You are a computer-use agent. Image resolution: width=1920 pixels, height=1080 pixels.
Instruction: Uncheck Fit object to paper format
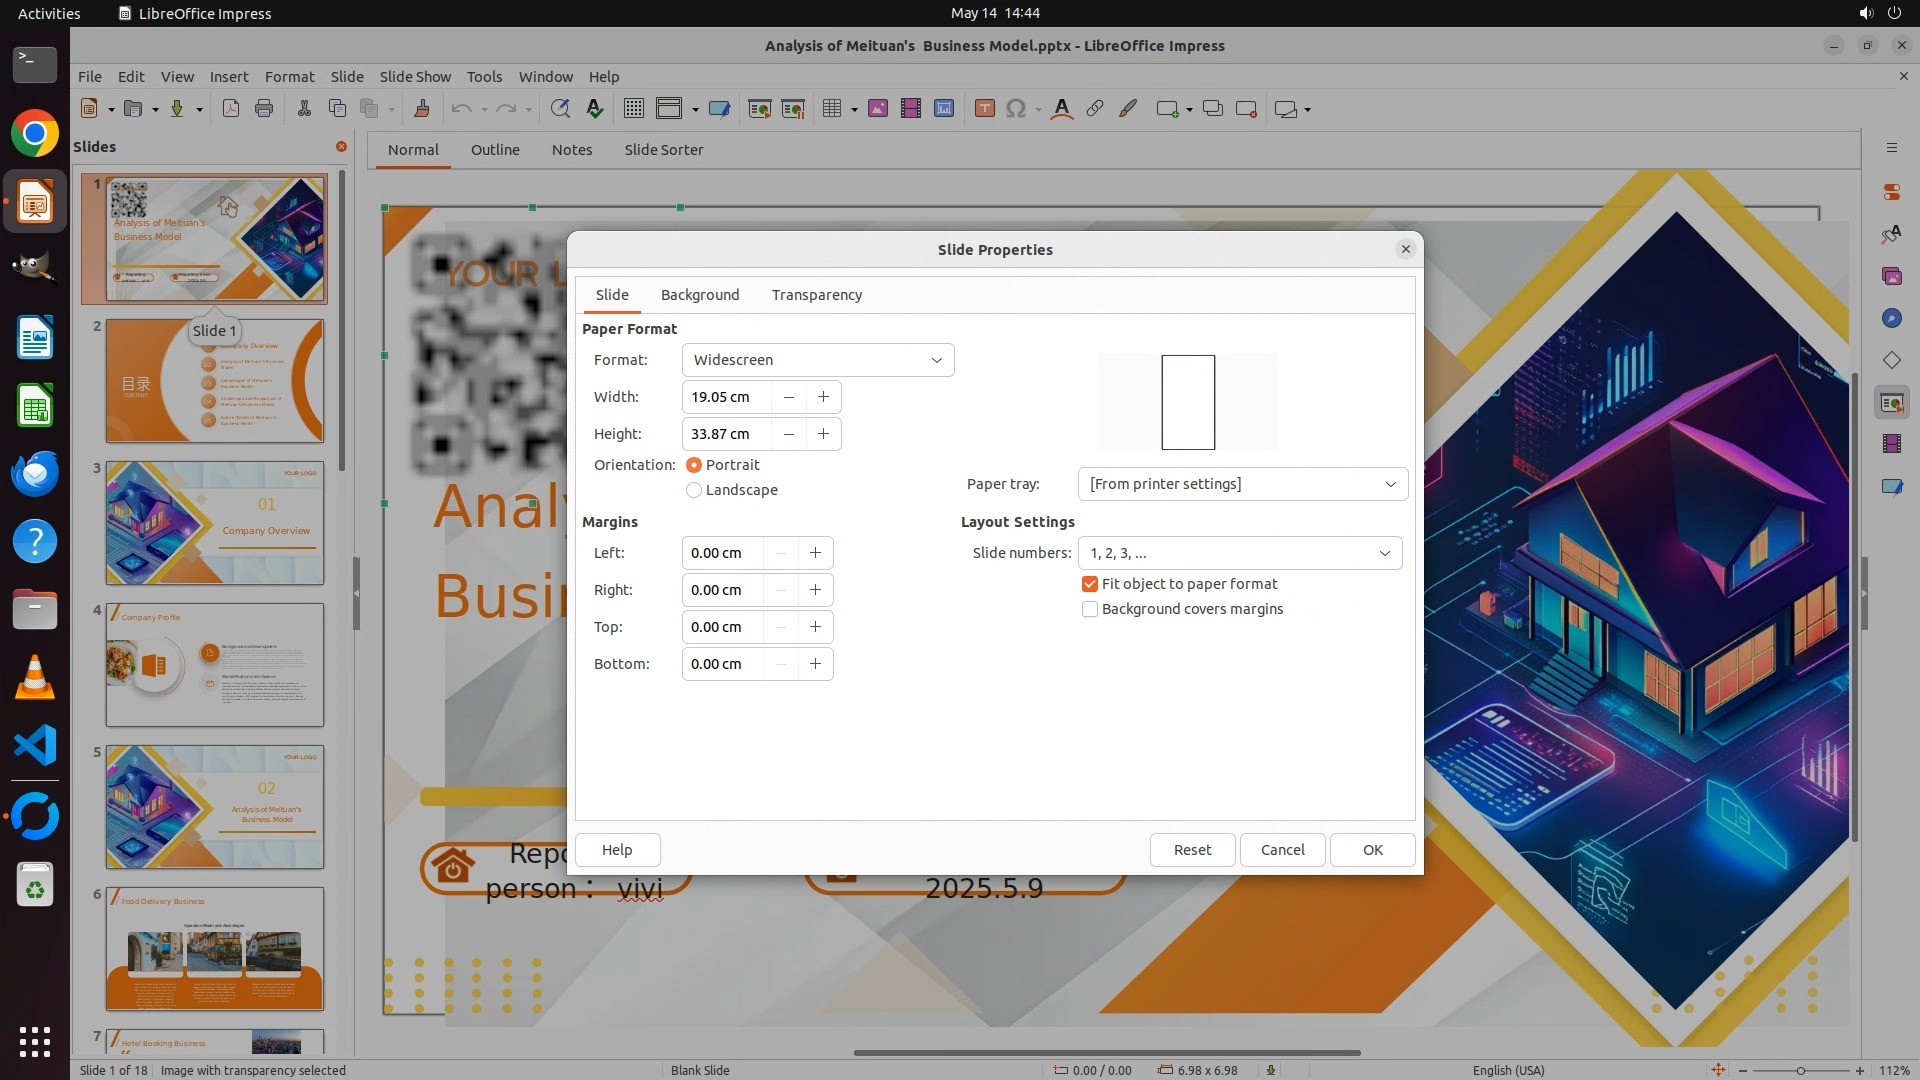coord(1090,584)
